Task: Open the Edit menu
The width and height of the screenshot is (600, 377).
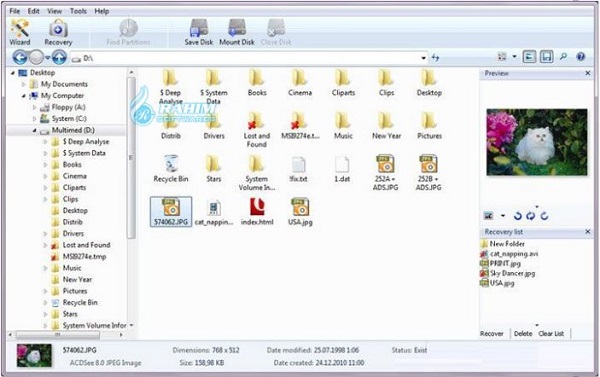Action: pos(34,11)
